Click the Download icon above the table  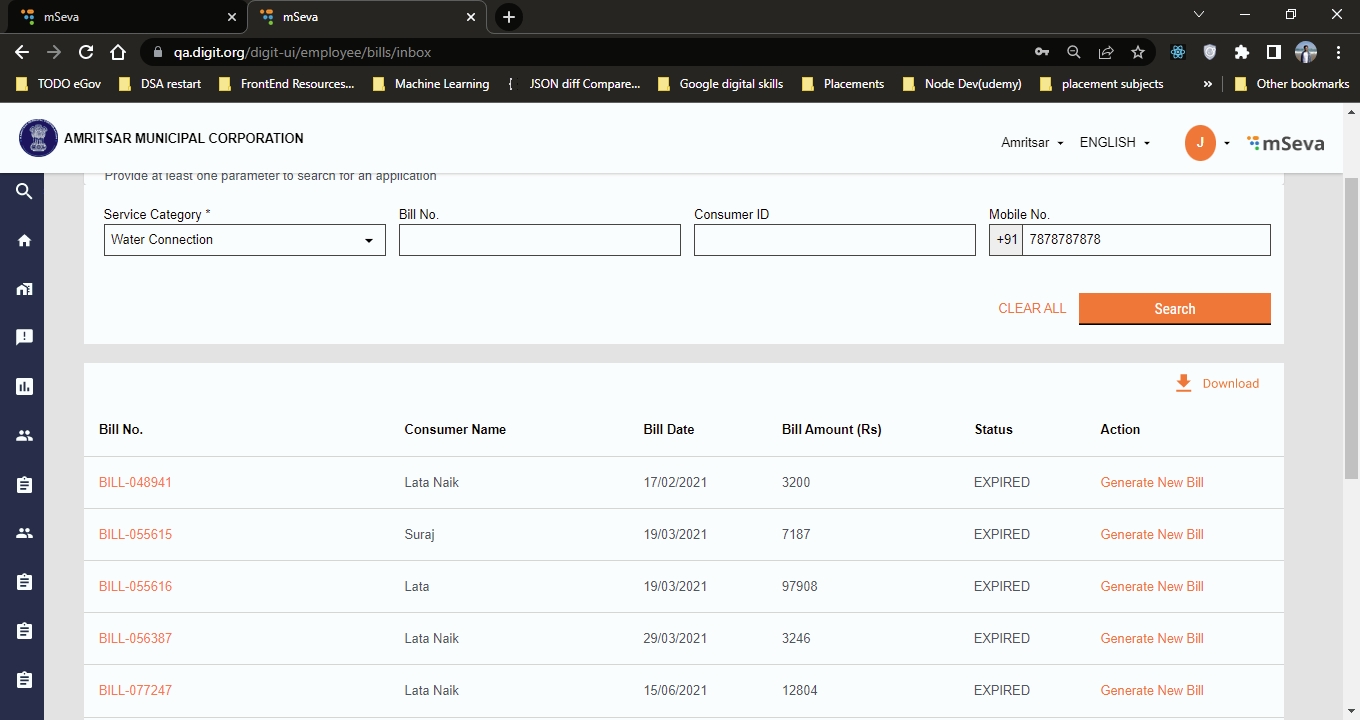(1184, 383)
